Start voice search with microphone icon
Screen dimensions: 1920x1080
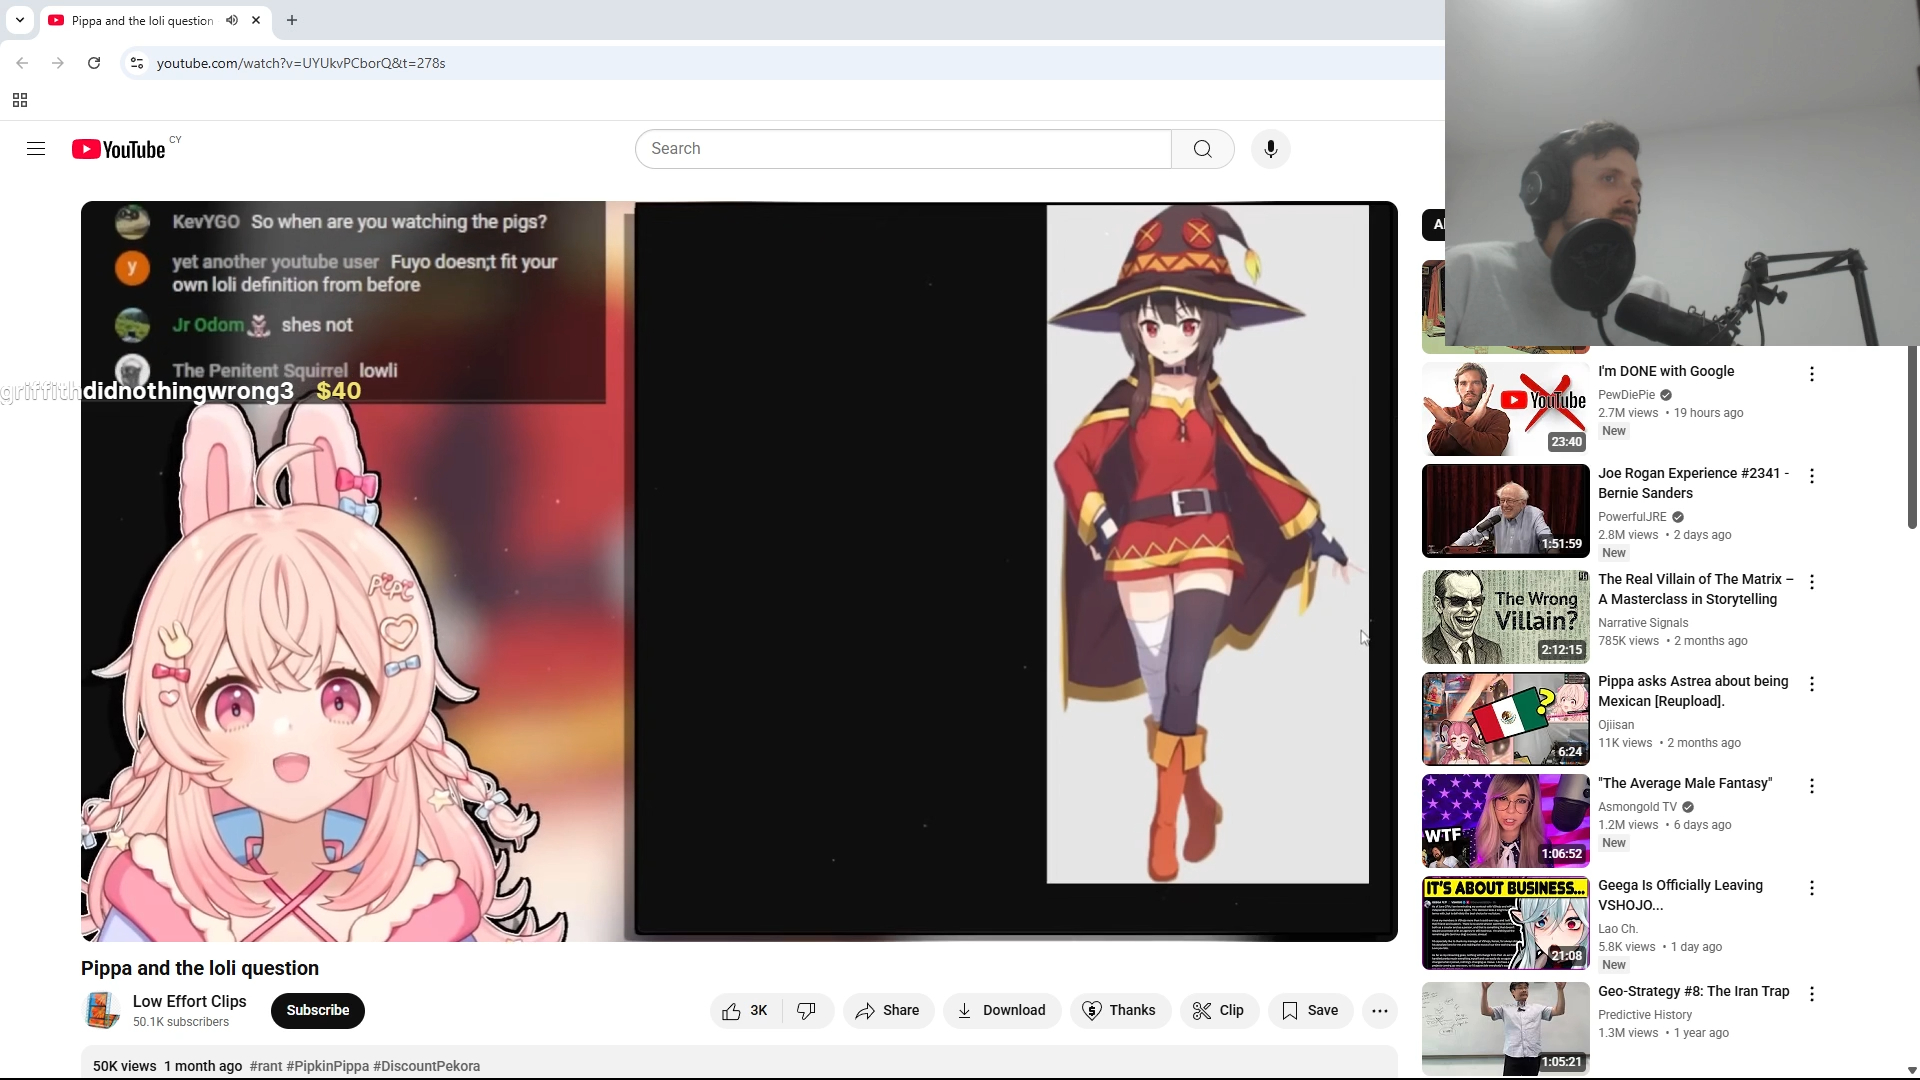[x=1270, y=149]
